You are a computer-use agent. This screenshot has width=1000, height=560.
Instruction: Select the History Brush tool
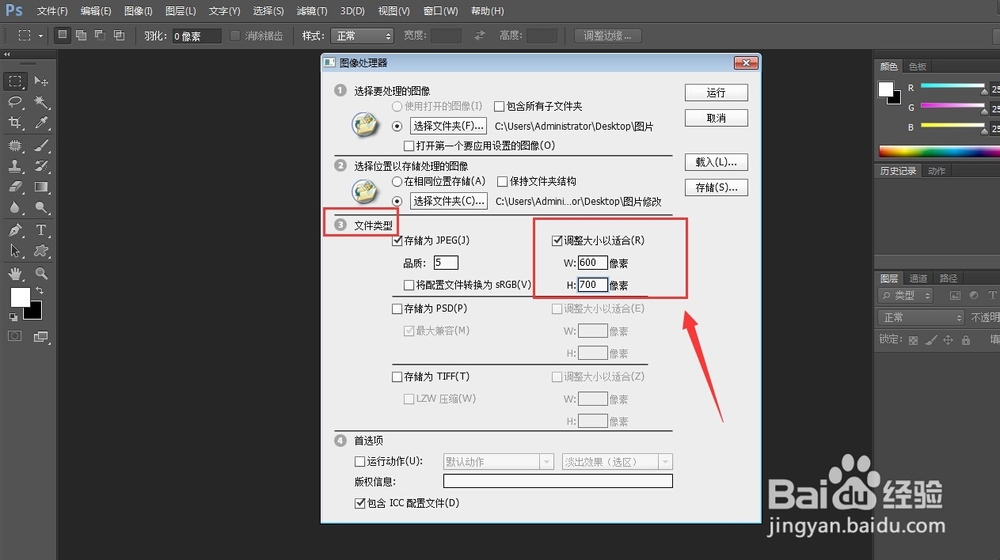[x=41, y=166]
